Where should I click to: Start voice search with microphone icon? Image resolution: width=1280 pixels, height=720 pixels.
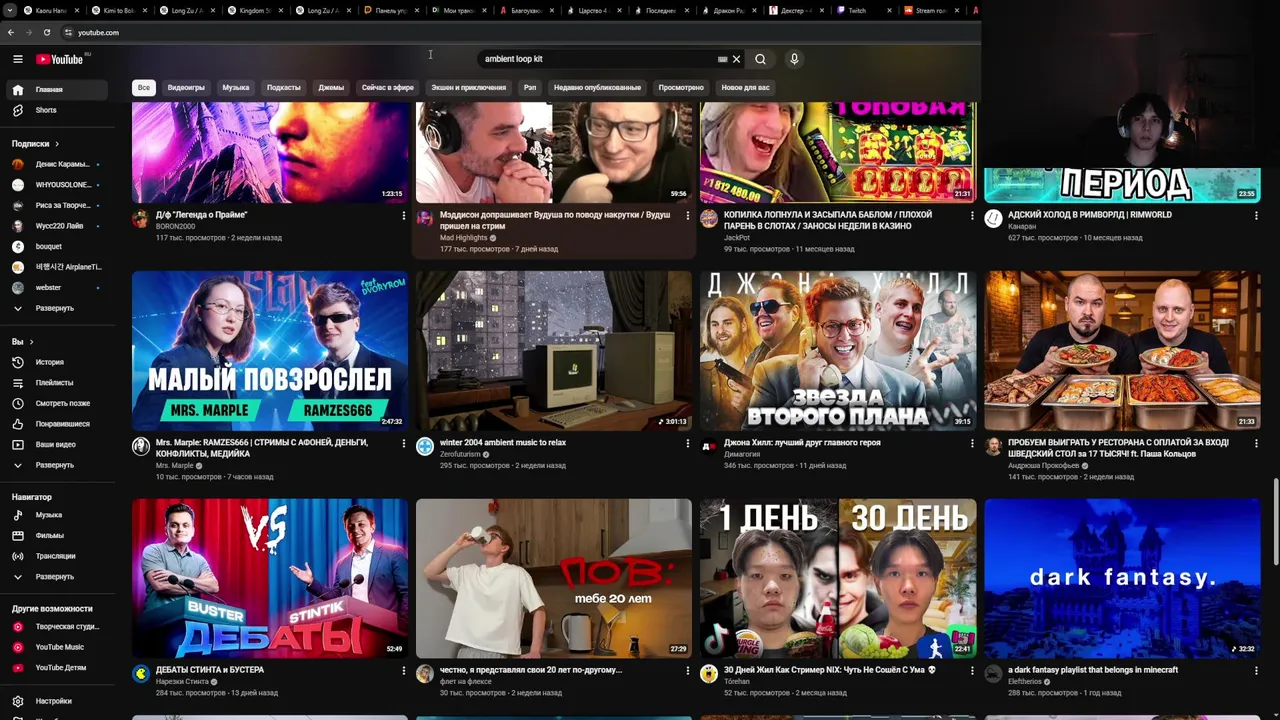[x=794, y=59]
